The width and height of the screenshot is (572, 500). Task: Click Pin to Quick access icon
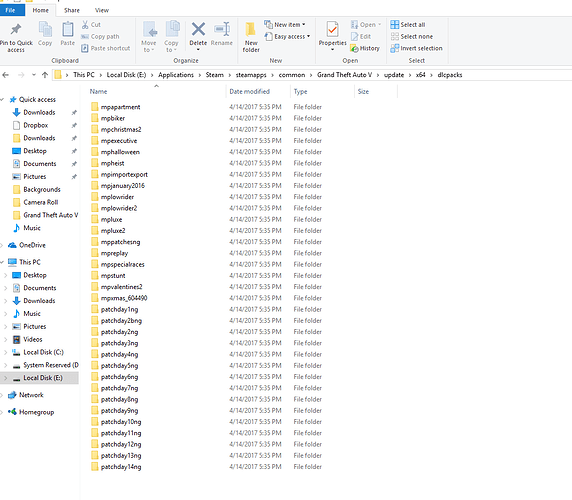[16, 30]
